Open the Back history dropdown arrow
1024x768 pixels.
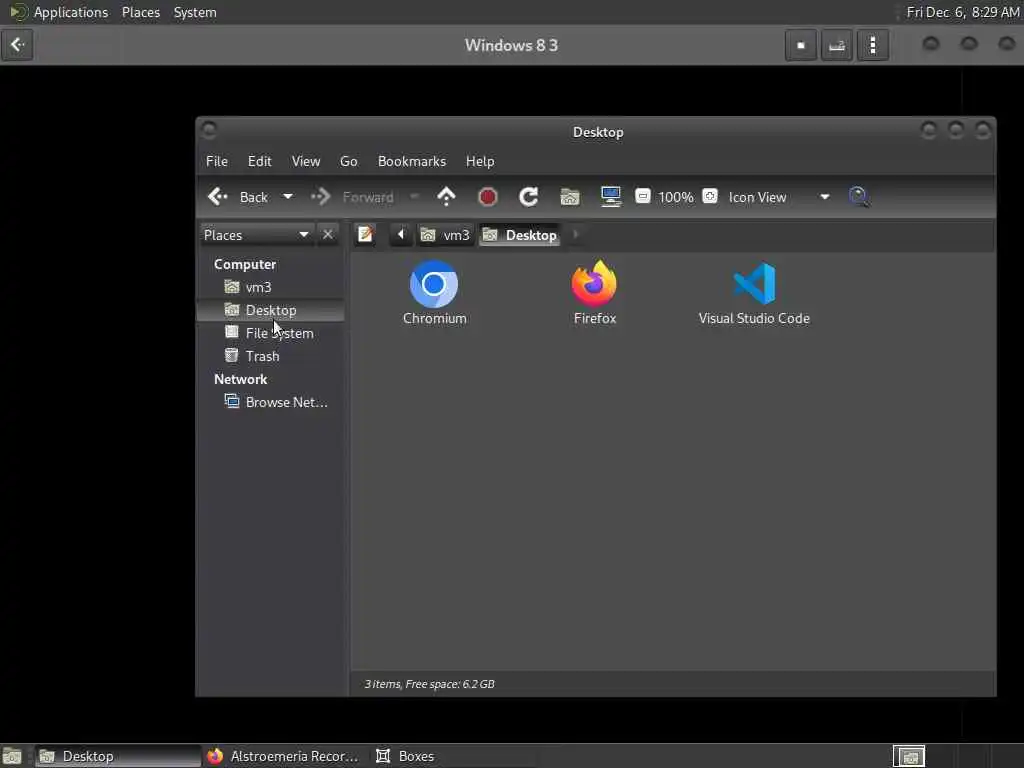(287, 197)
